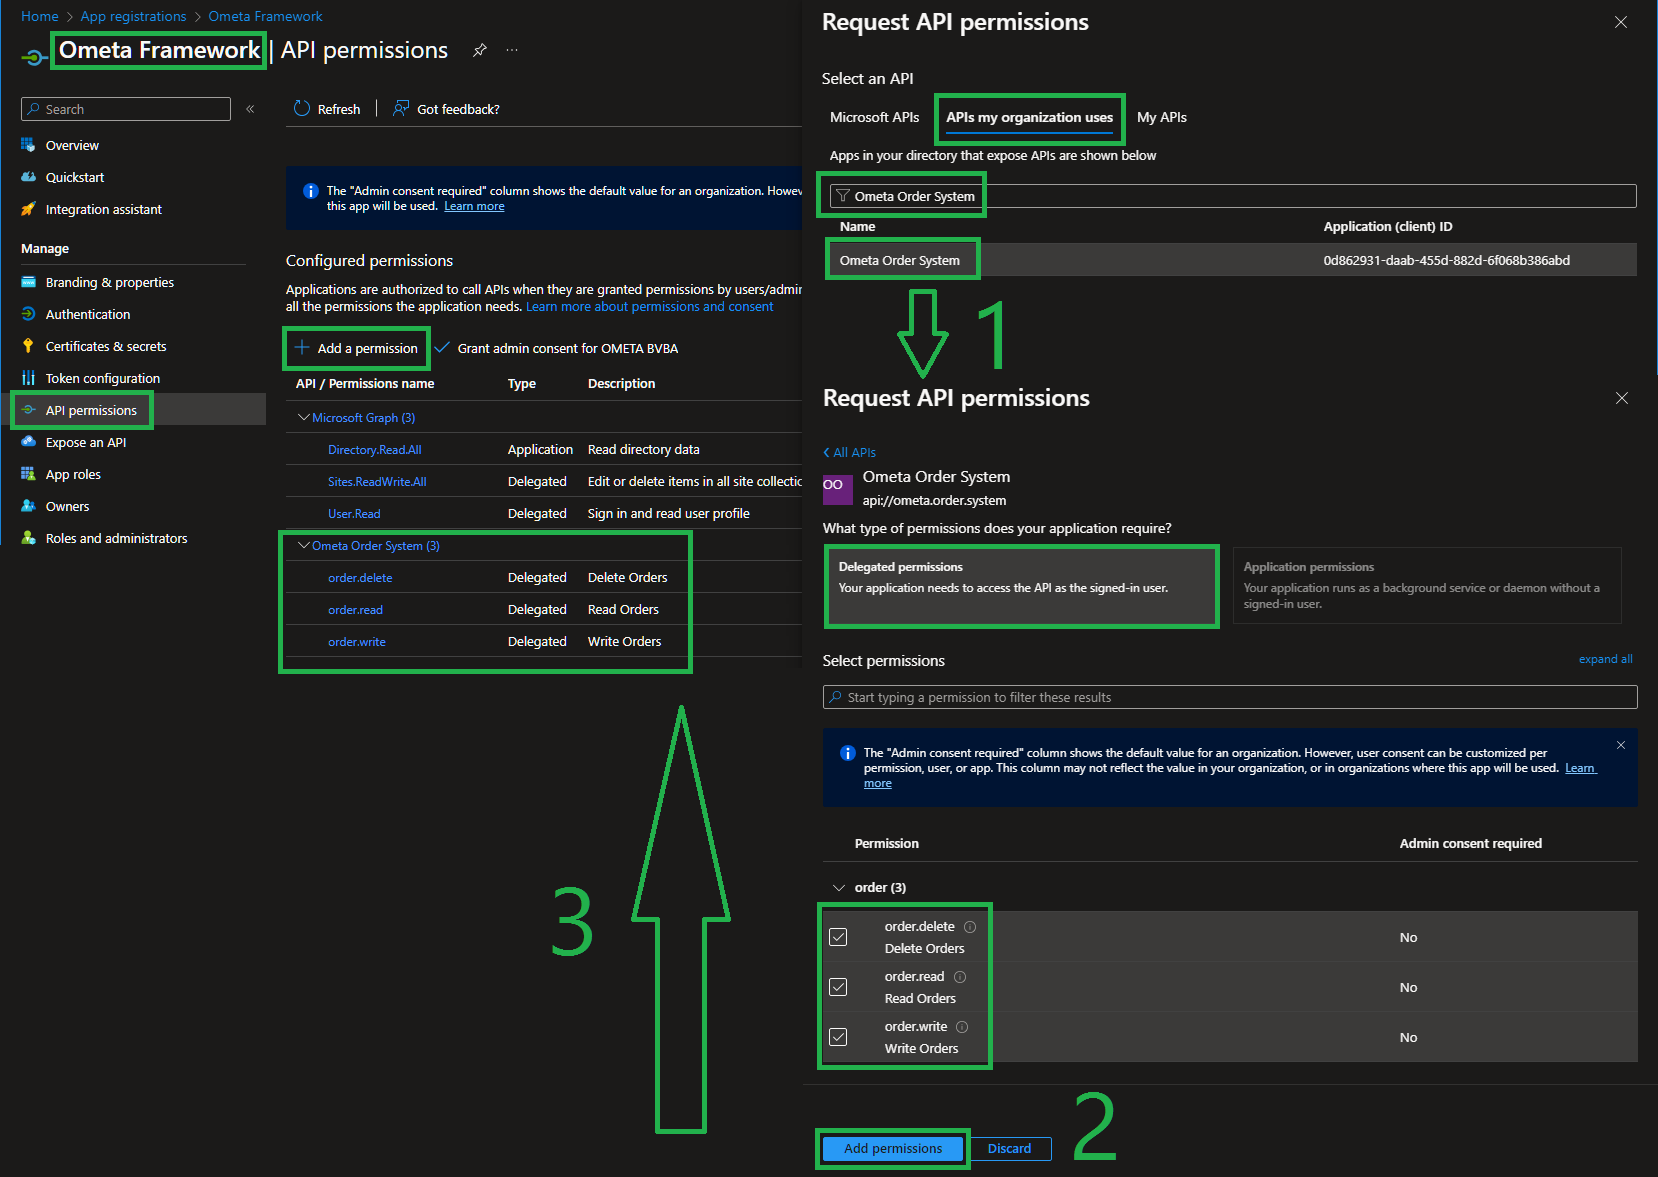Click info icon next to order.delete
This screenshot has width=1658, height=1177.
point(970,927)
